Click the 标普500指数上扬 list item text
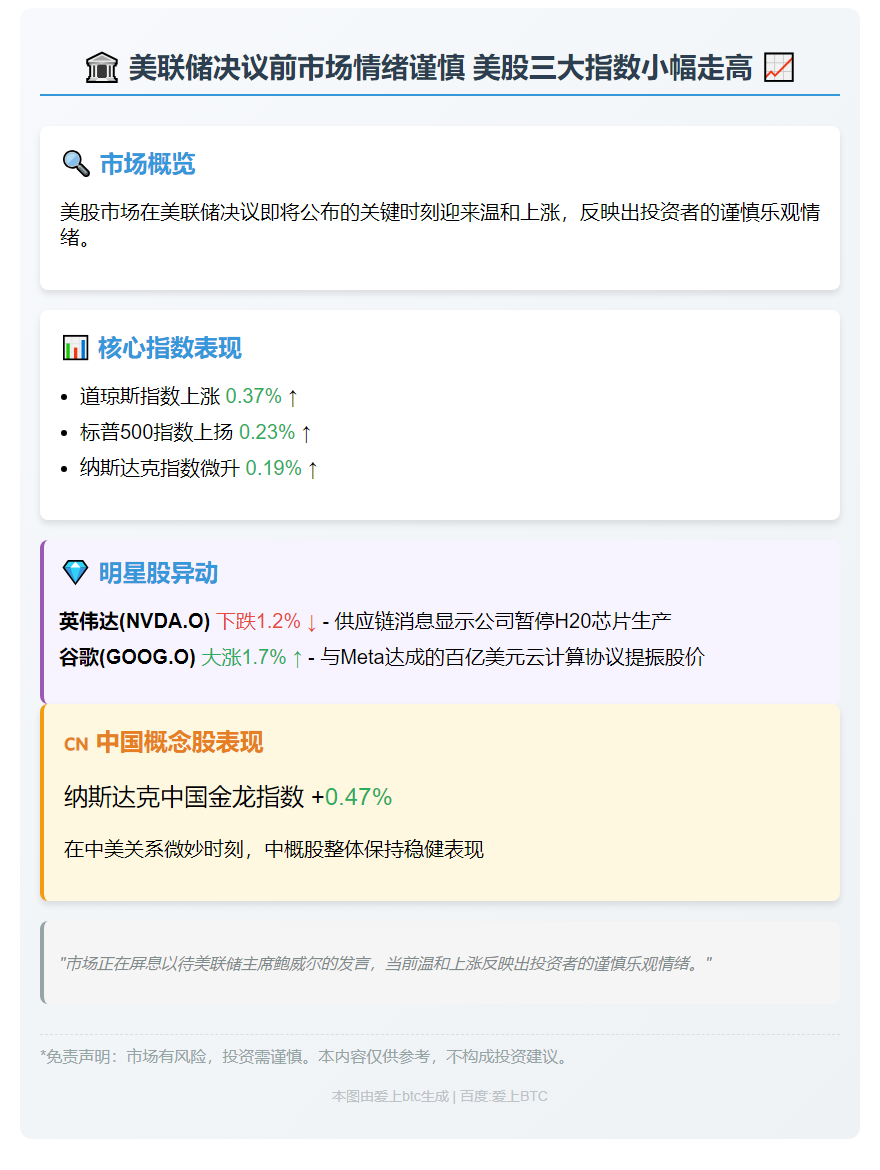The width and height of the screenshot is (880, 1170). tap(157, 432)
